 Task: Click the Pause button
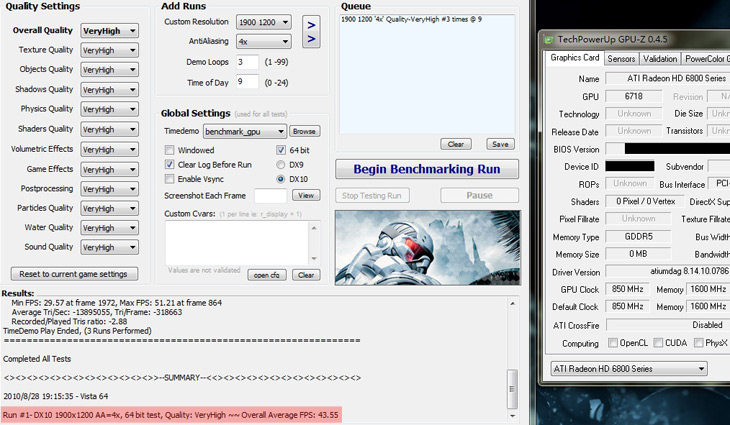[479, 196]
